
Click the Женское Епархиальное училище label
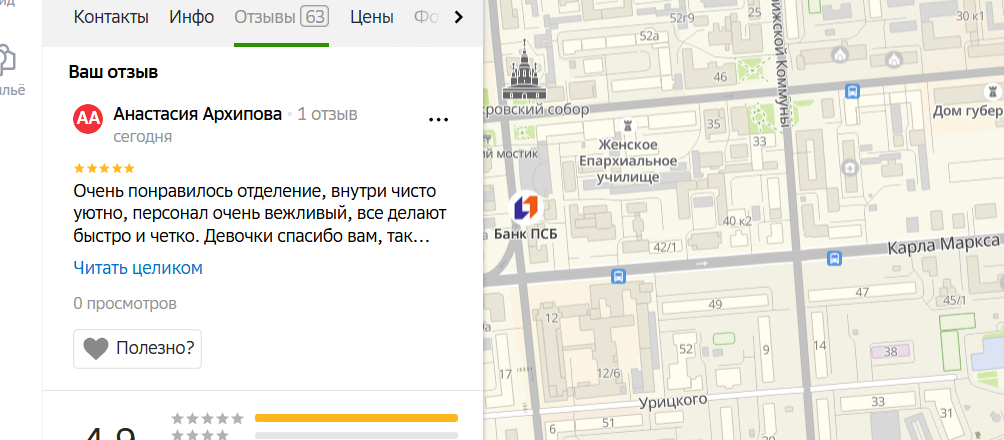click(x=628, y=161)
